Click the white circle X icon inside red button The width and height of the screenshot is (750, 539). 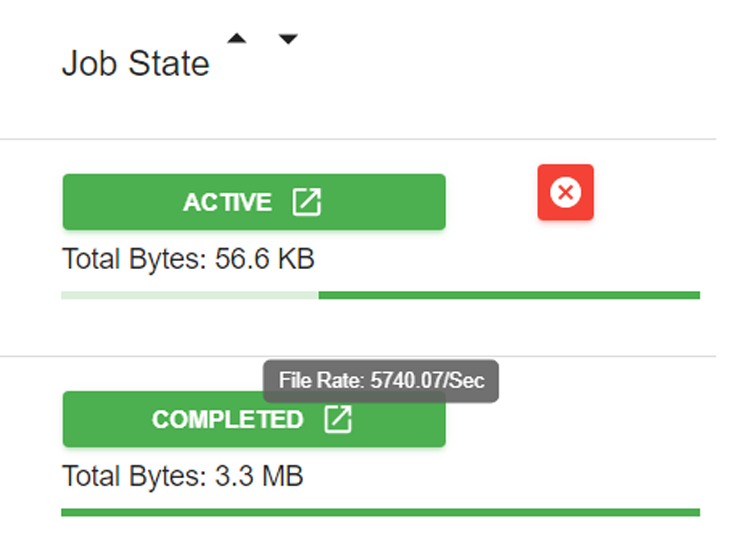click(565, 192)
